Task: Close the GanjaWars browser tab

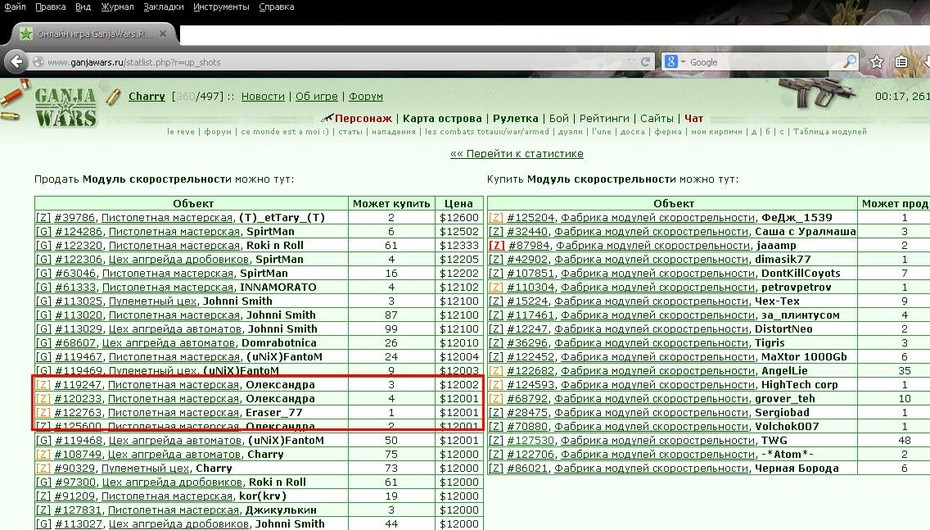Action: pos(163,34)
